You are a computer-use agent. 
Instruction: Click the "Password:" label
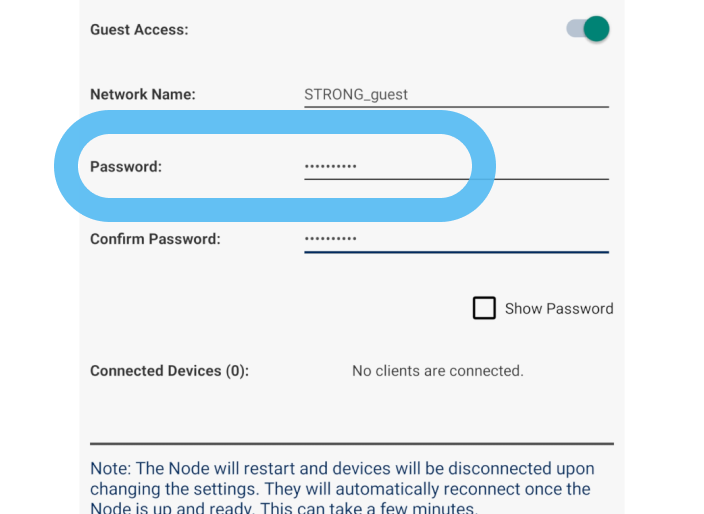(x=126, y=167)
